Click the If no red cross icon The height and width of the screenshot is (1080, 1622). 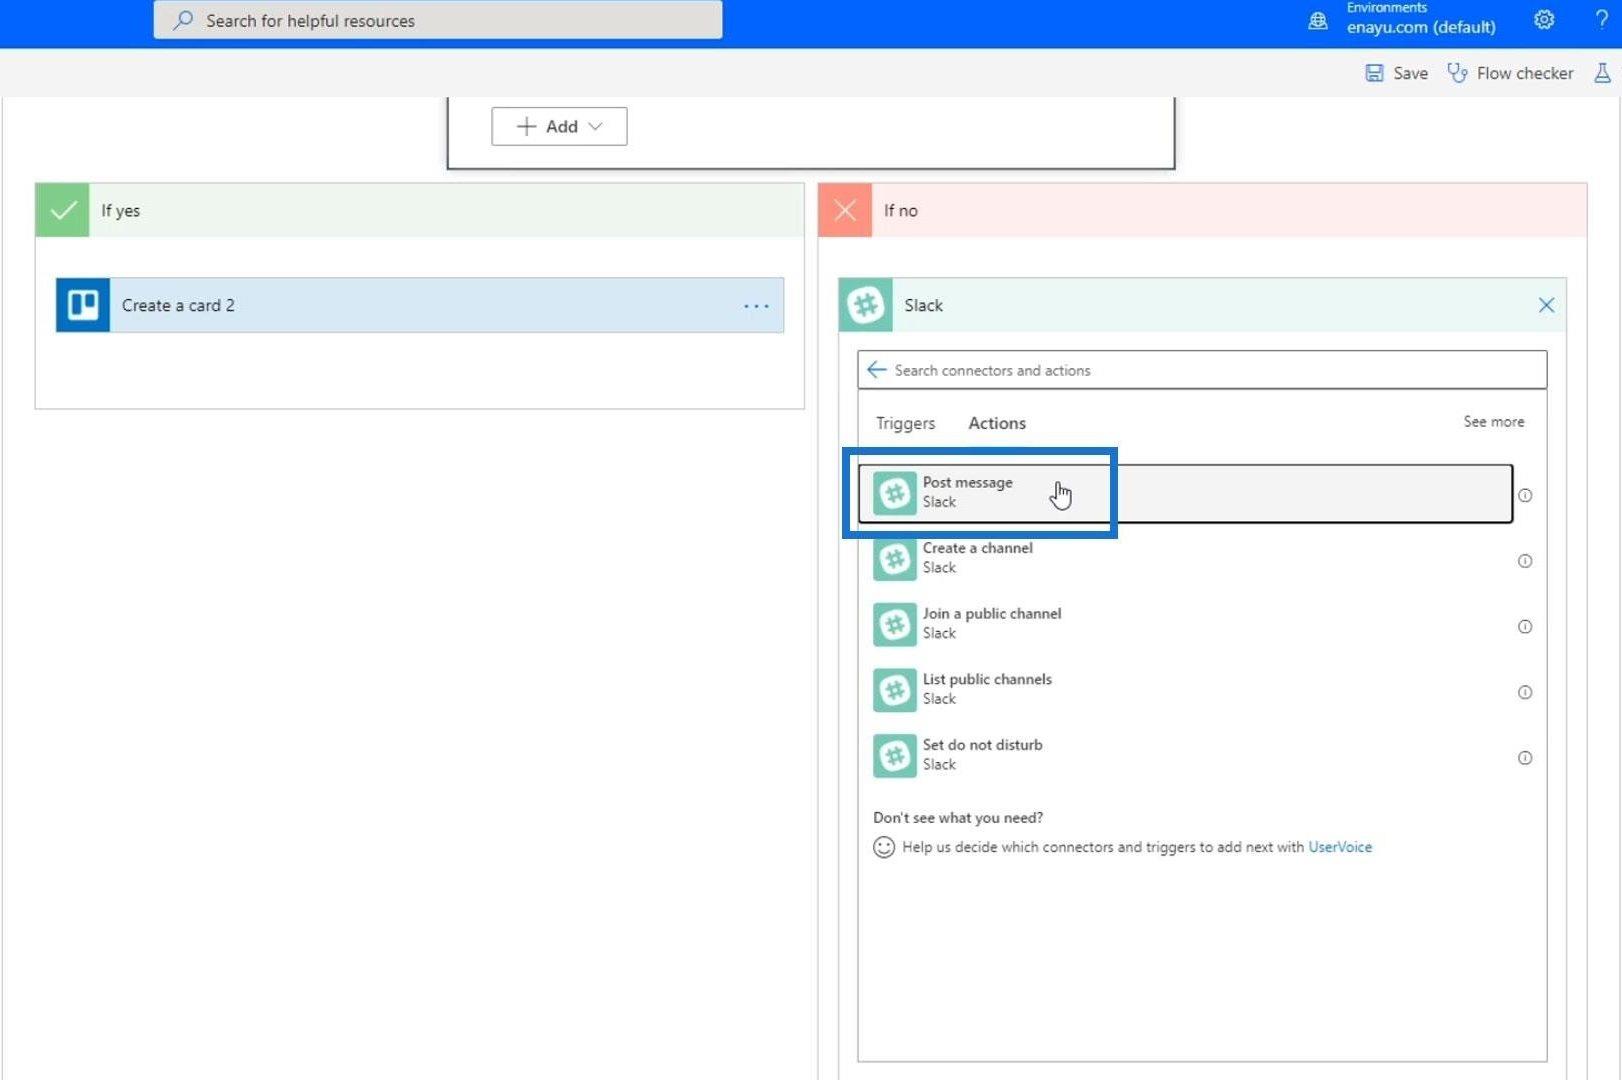click(845, 210)
